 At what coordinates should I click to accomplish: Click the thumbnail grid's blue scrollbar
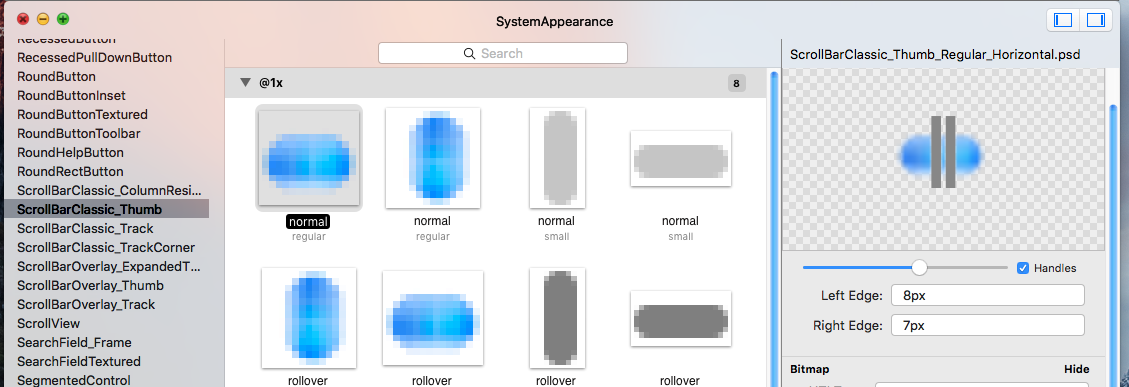click(x=774, y=229)
